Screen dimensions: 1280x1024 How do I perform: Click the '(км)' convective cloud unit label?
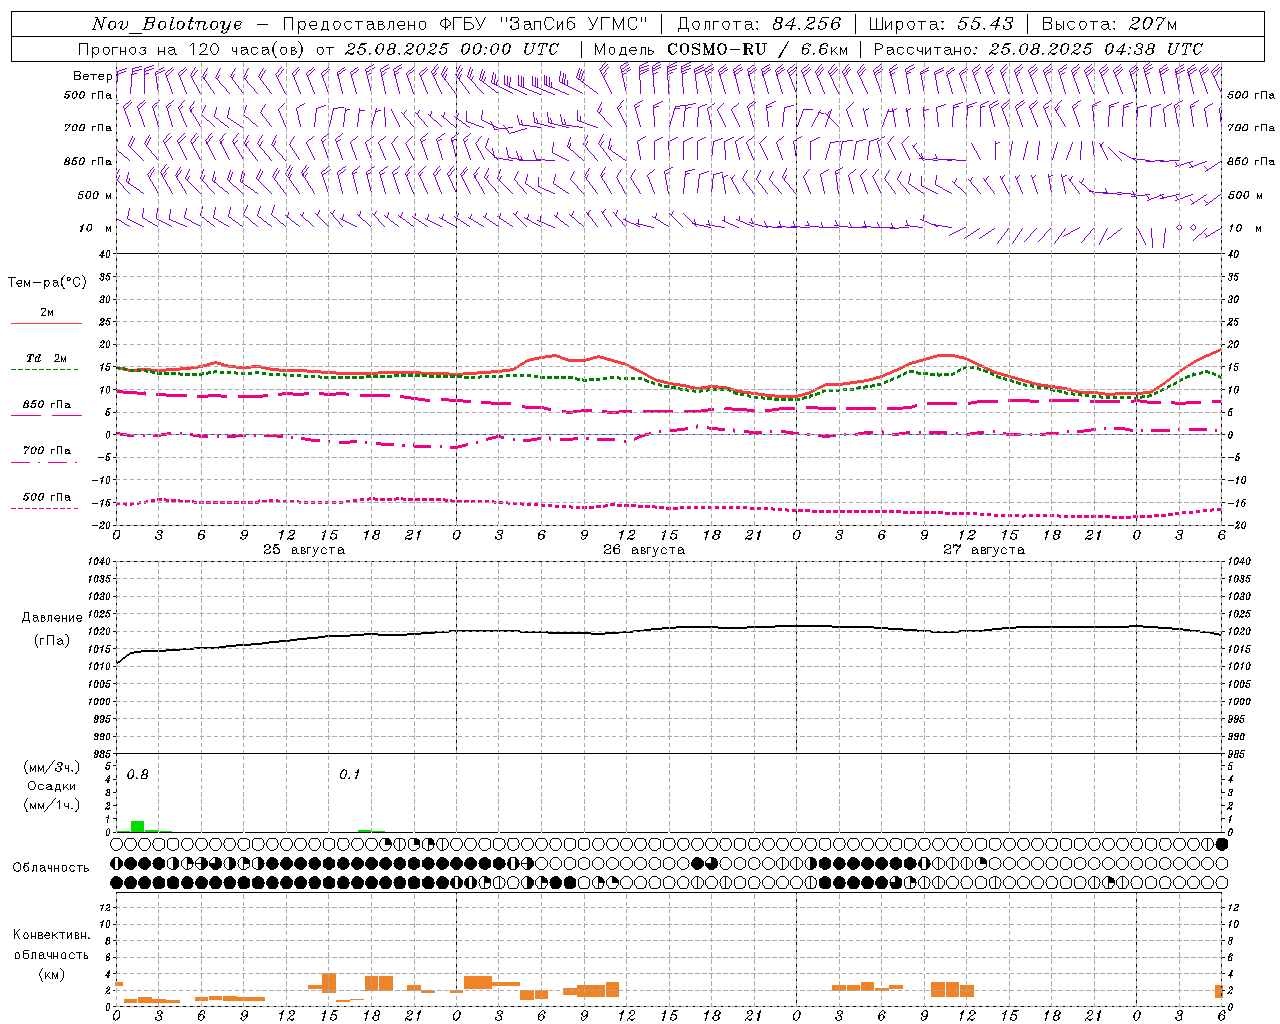[x=52, y=974]
